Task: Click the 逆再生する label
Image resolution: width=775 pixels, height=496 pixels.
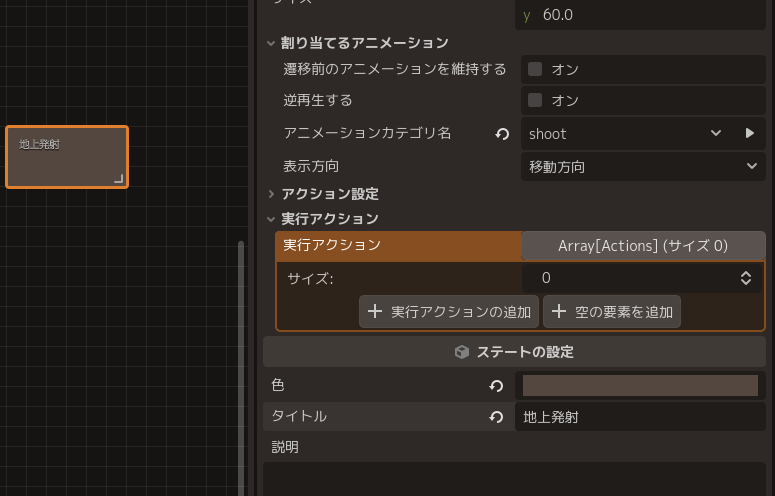Action: coord(318,100)
